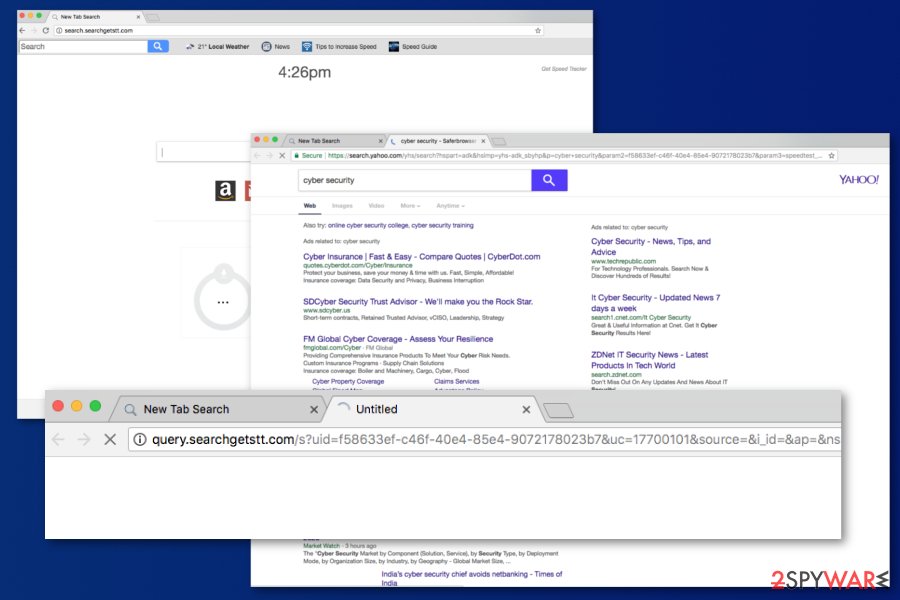
Task: Open India's cyber security chief news link
Action: pos(471,578)
